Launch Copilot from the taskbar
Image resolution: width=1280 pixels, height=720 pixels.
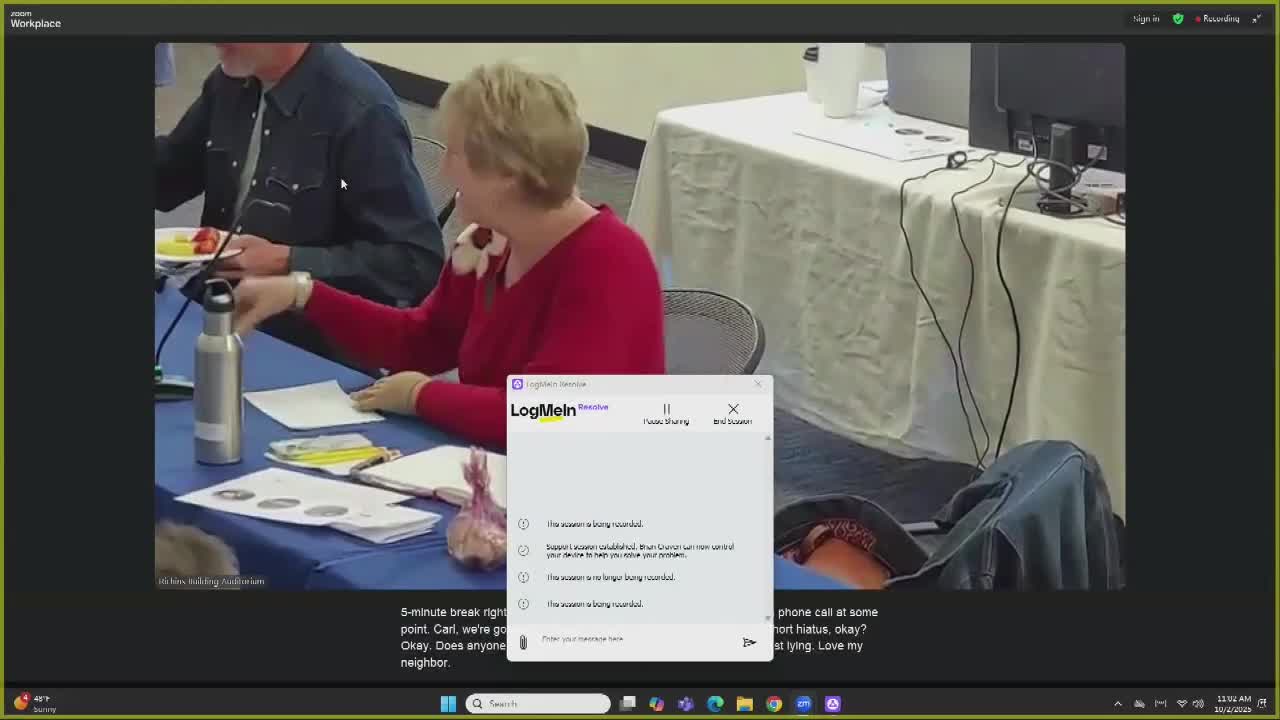[x=657, y=704]
